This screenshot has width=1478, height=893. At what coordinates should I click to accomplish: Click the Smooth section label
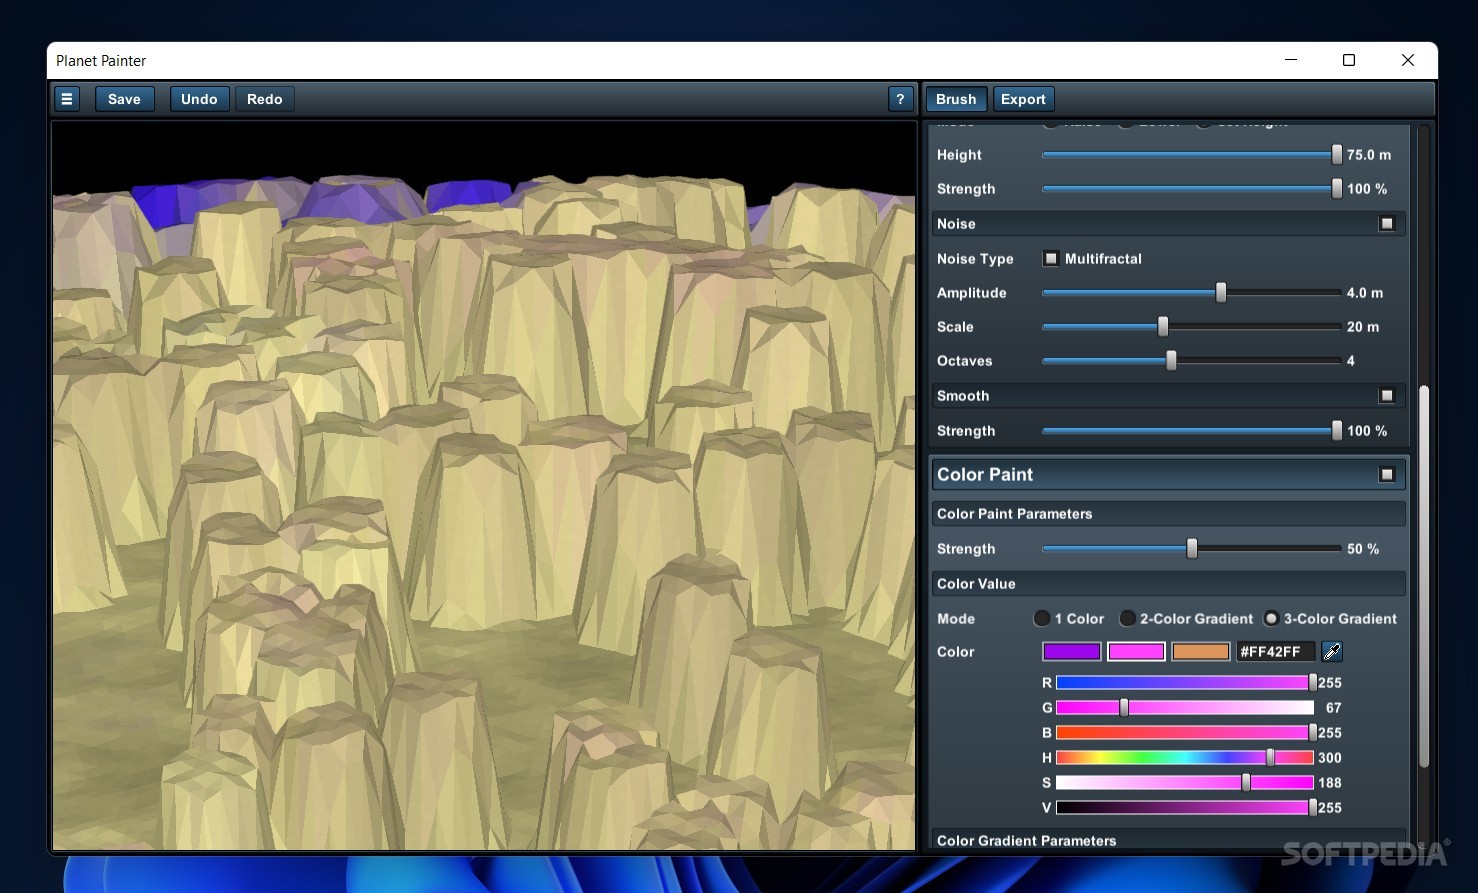[x=963, y=396]
